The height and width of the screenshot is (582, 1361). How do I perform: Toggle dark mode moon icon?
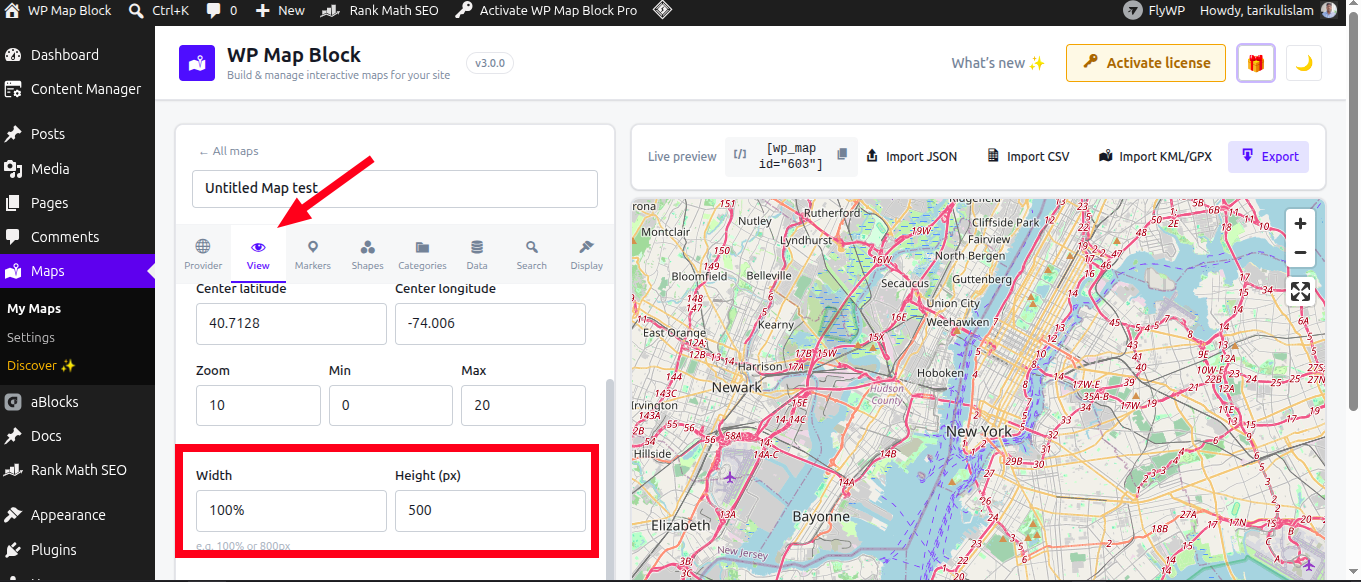coord(1304,62)
